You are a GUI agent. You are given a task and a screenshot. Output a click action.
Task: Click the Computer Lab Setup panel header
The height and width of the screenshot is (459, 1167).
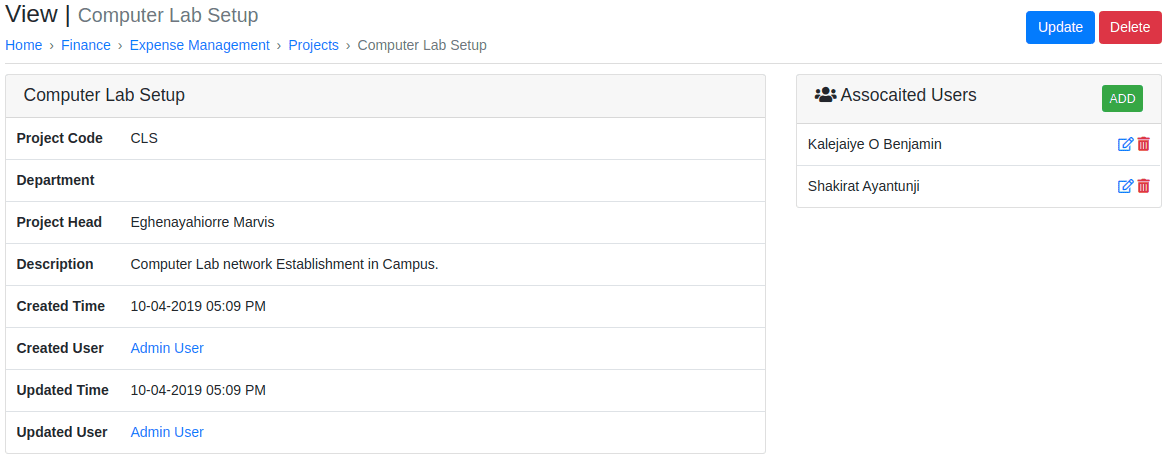(385, 96)
